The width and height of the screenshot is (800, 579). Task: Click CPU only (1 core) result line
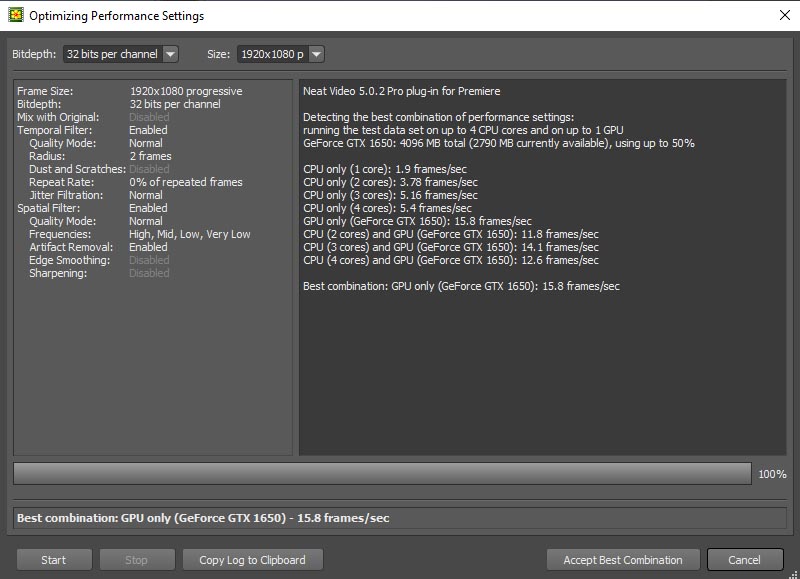[x=385, y=169]
